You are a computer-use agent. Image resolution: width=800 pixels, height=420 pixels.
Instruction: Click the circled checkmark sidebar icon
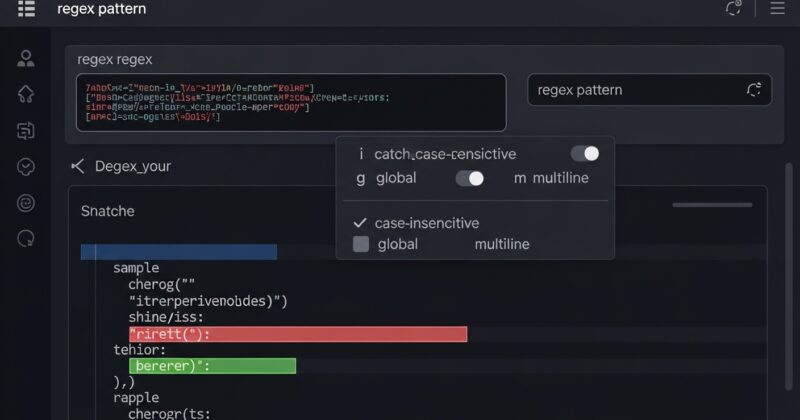coord(26,166)
